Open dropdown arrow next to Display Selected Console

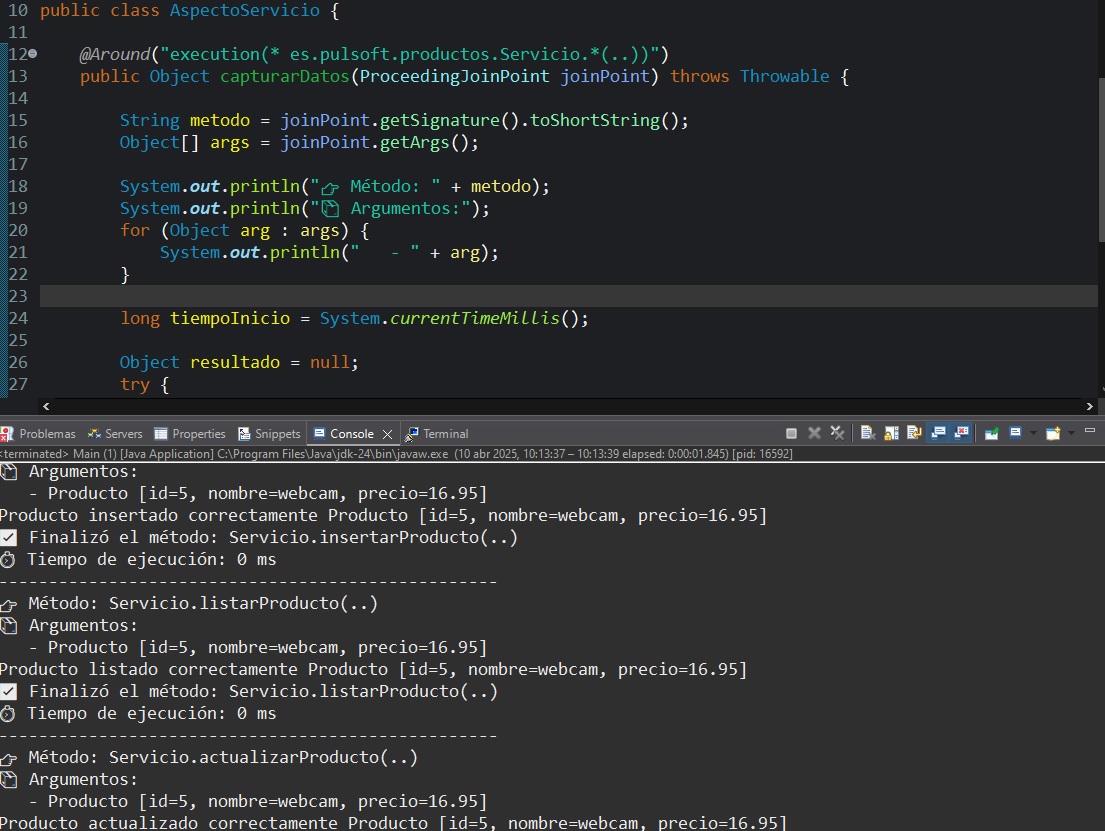1033,434
